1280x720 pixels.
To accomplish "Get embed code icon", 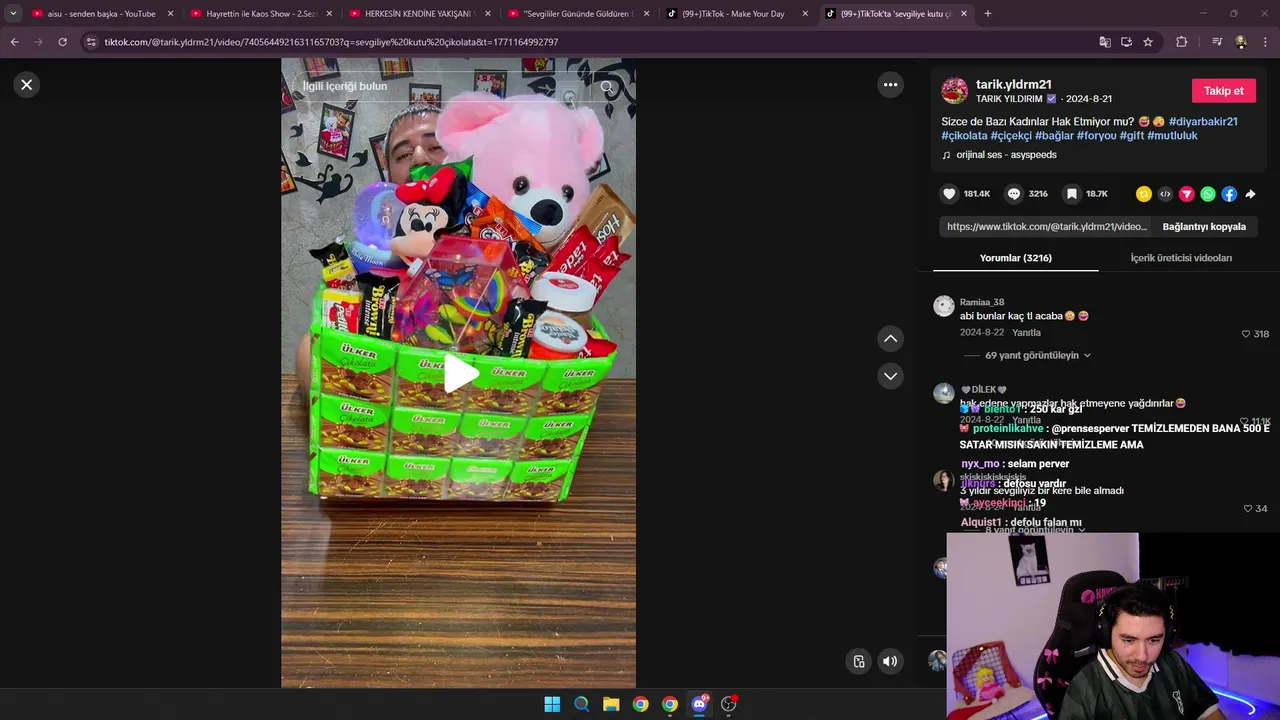I will [1165, 194].
